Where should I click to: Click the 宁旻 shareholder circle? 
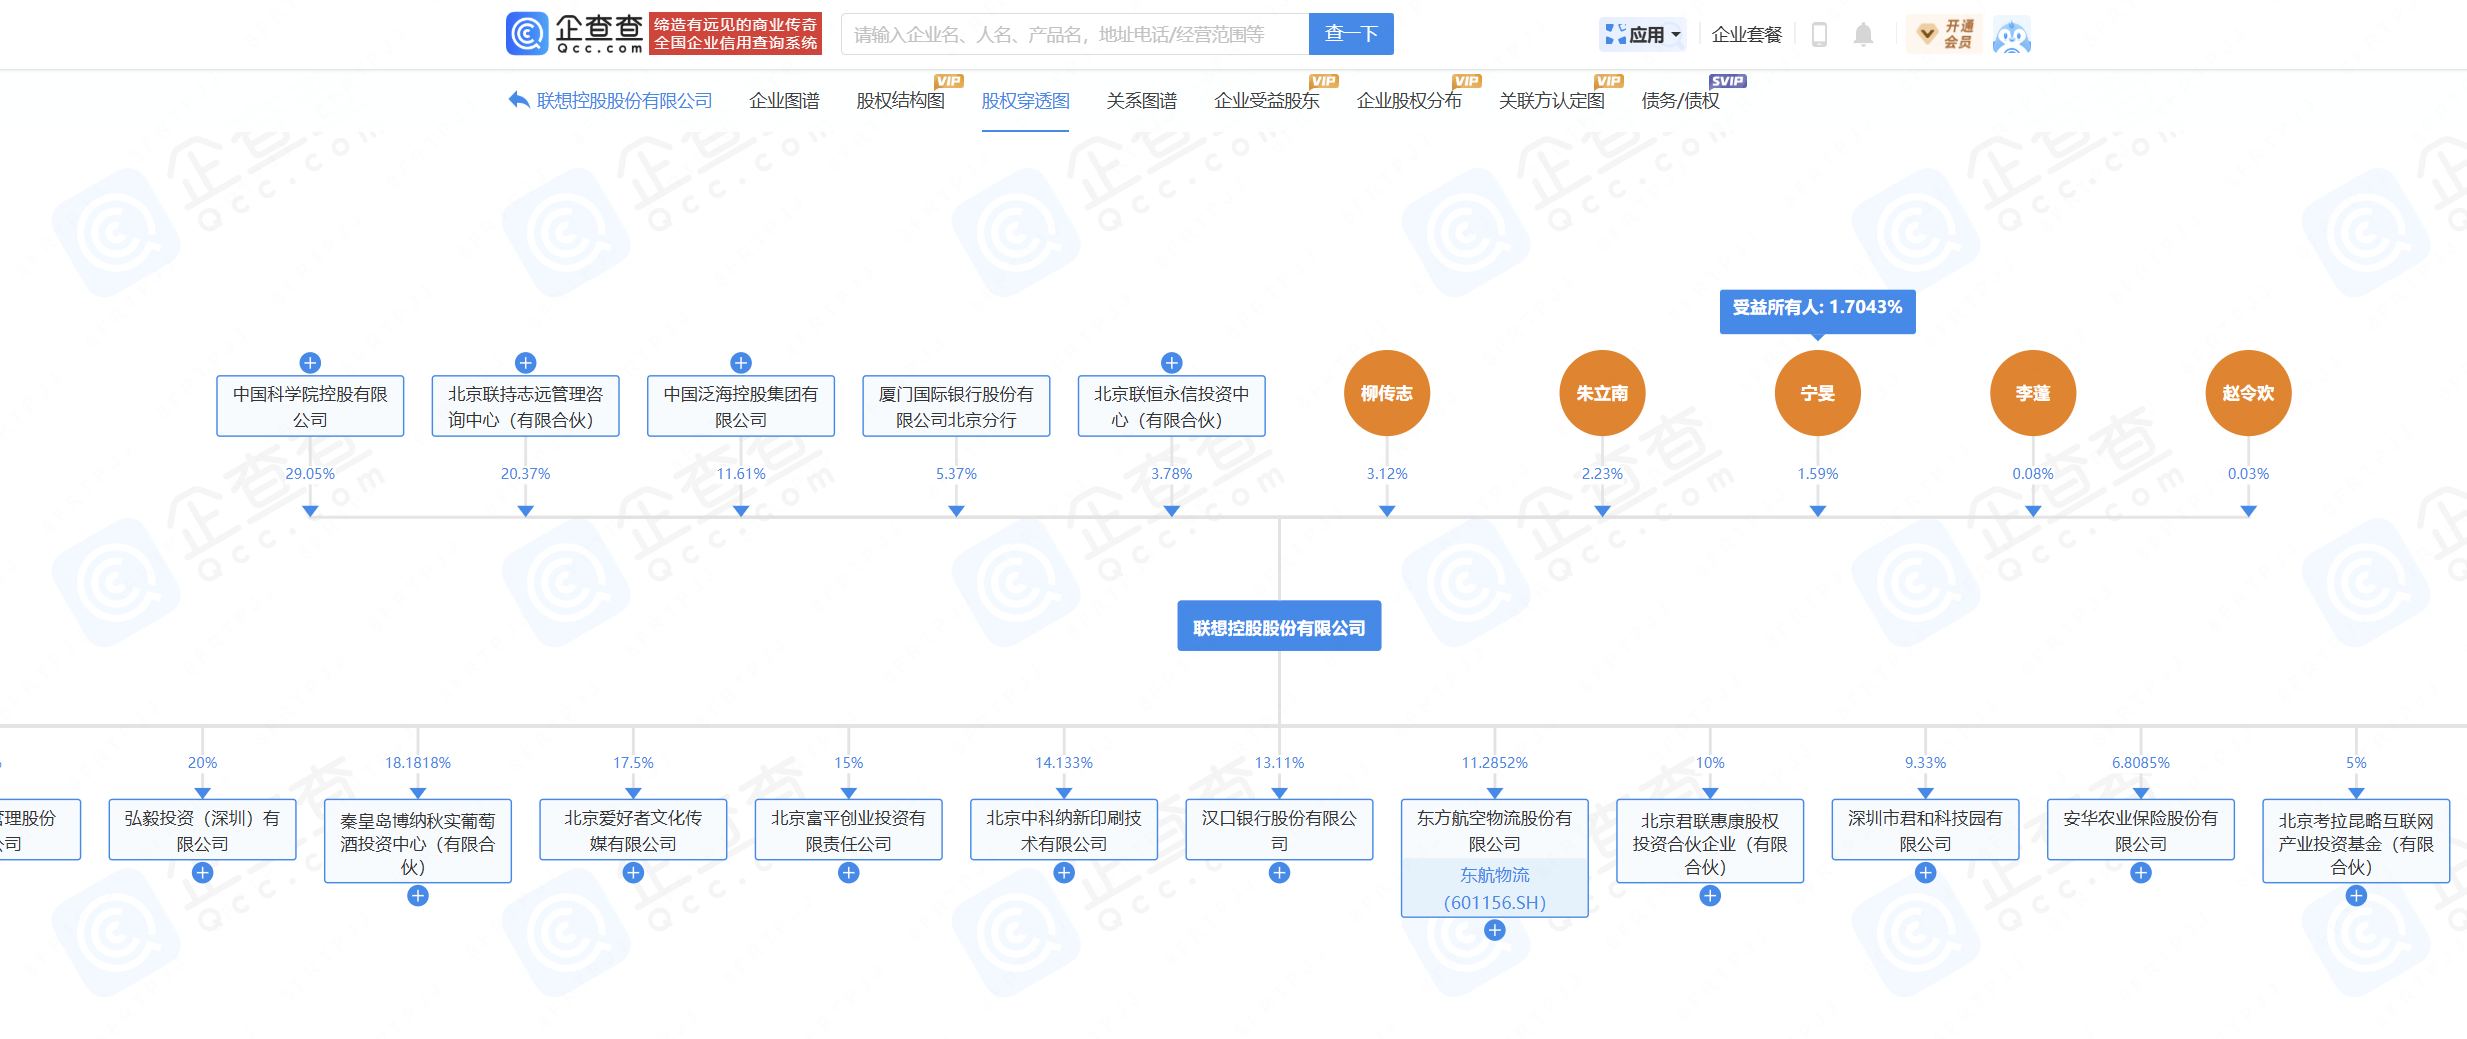click(1818, 393)
